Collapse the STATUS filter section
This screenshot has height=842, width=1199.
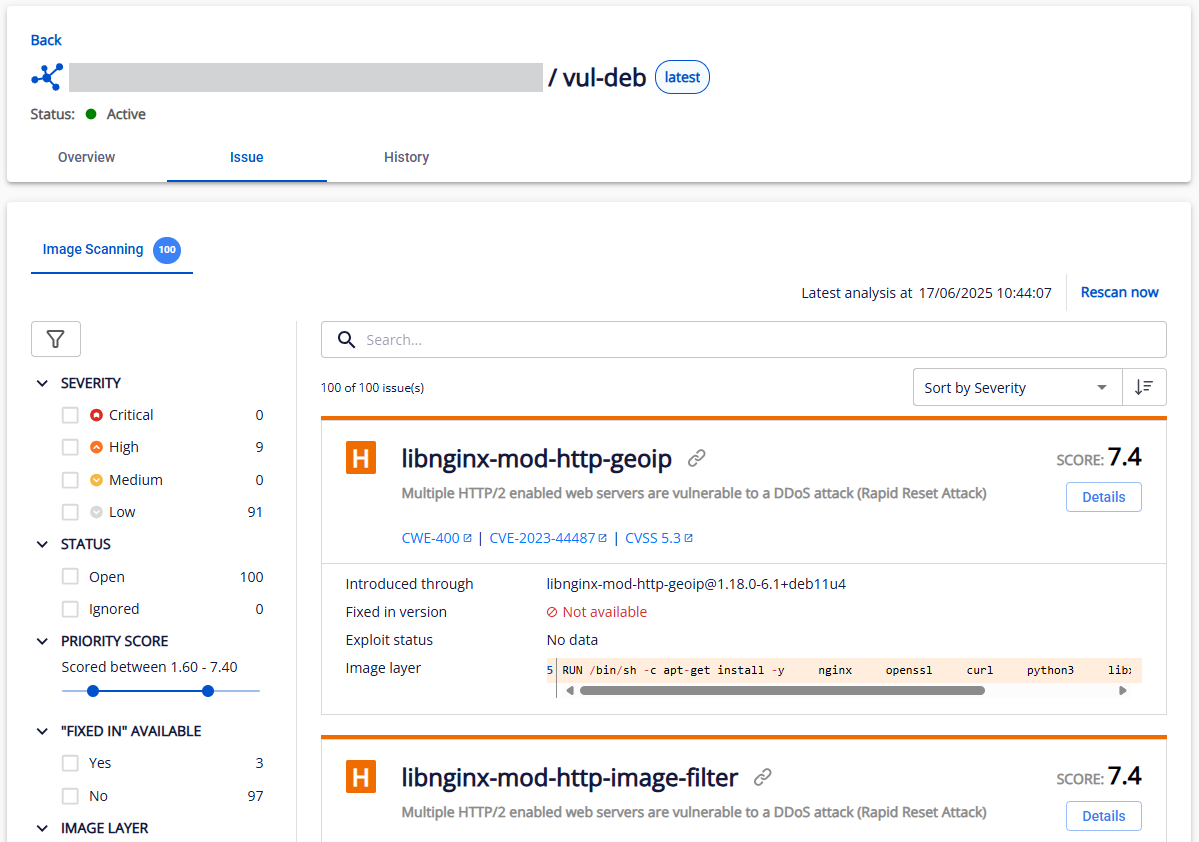point(42,544)
